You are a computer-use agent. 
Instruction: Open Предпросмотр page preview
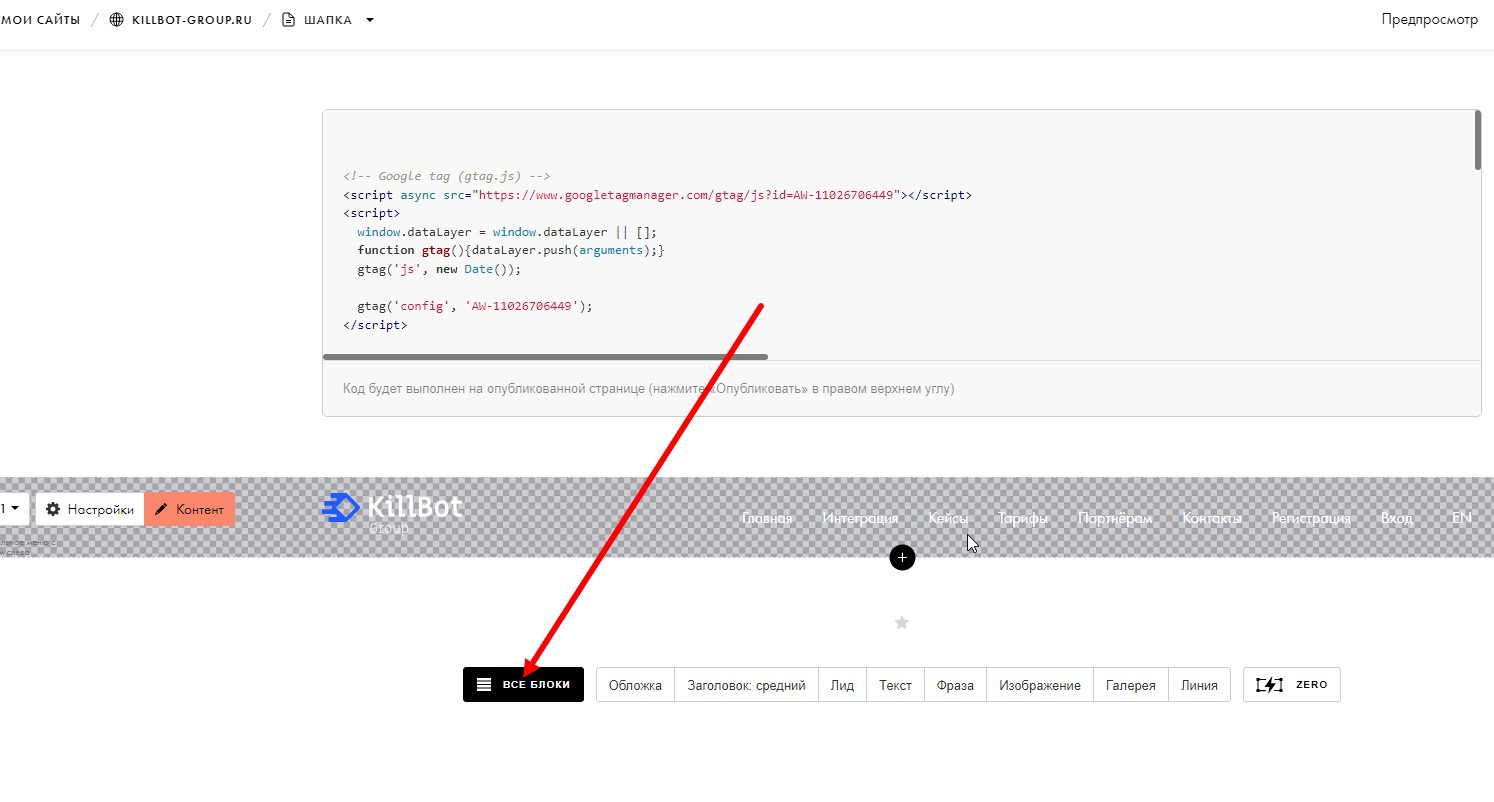point(1429,19)
